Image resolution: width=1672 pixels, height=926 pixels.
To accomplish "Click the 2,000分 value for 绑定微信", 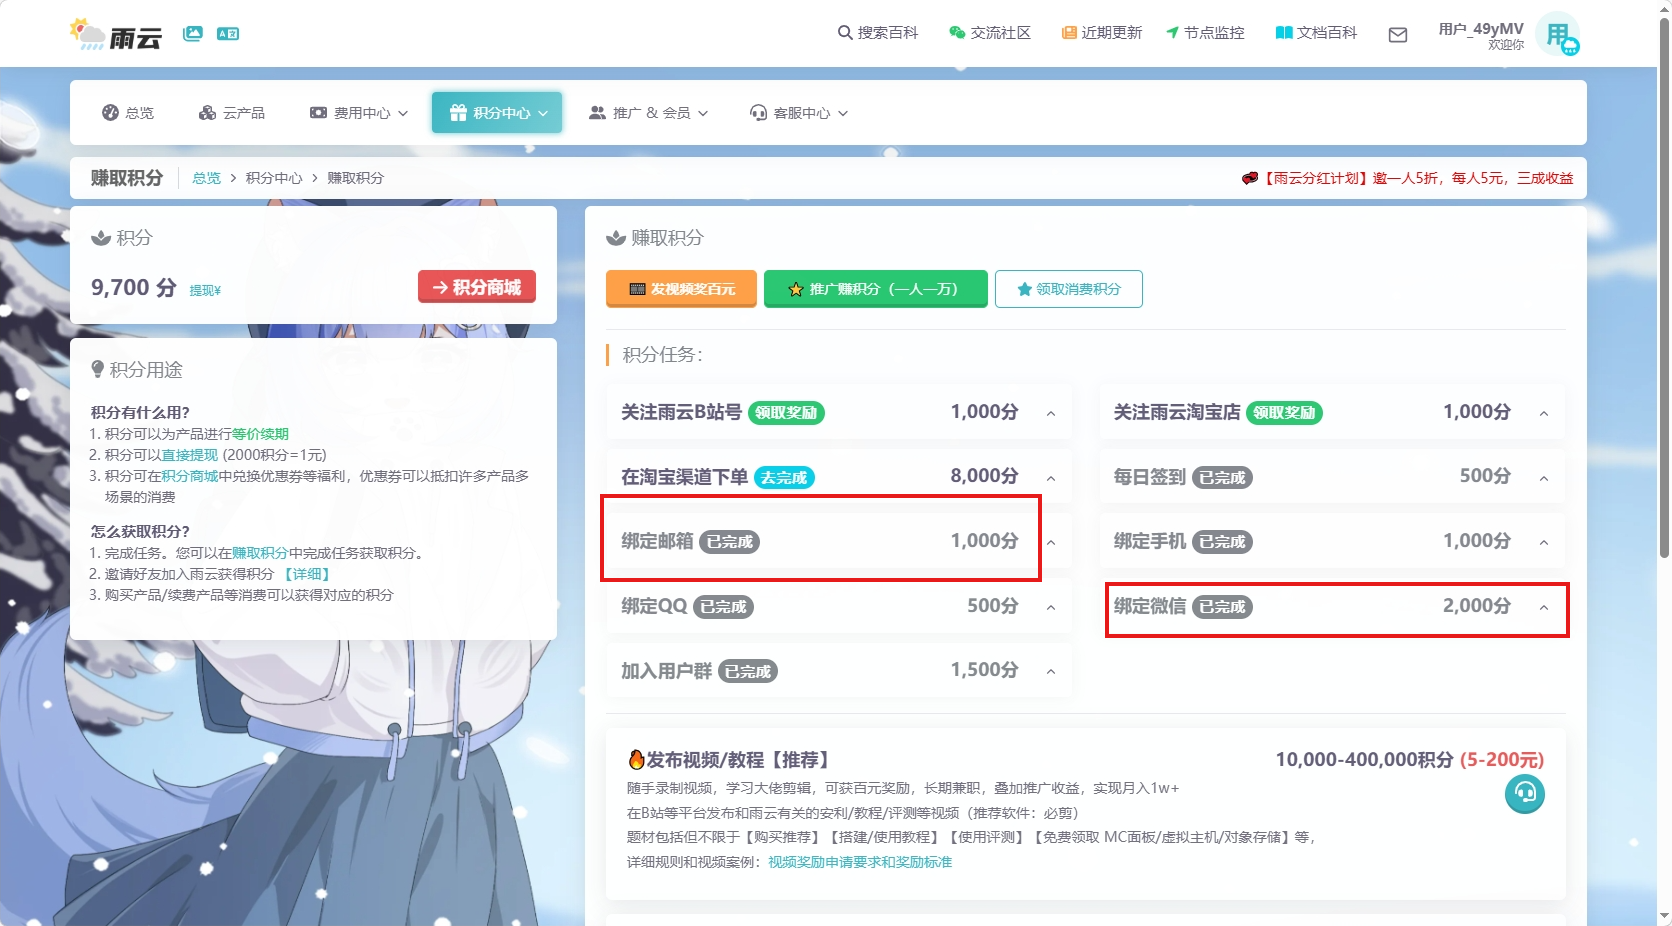I will [1477, 606].
